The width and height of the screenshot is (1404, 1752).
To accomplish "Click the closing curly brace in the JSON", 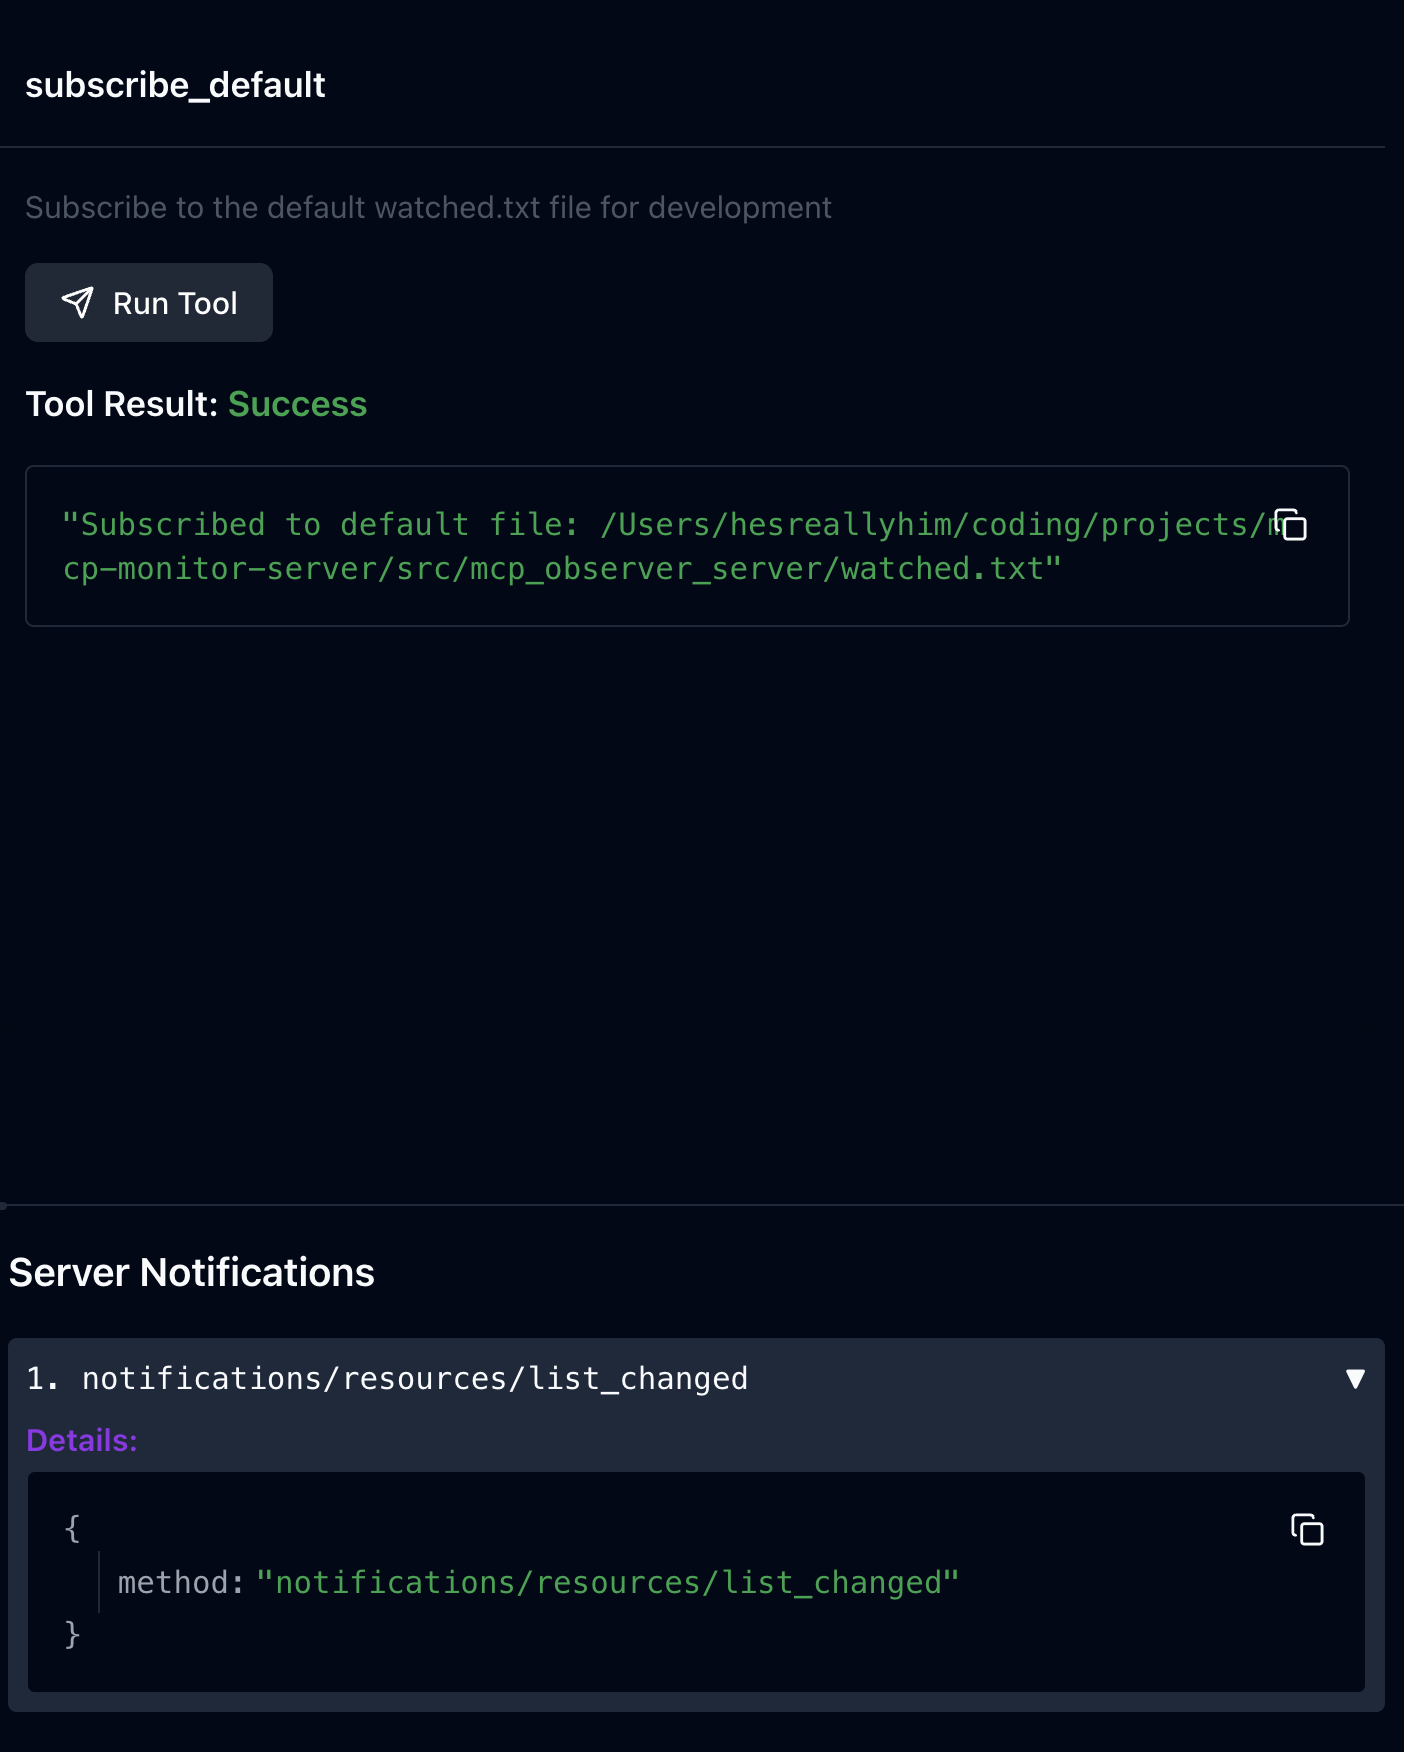I will (72, 1634).
